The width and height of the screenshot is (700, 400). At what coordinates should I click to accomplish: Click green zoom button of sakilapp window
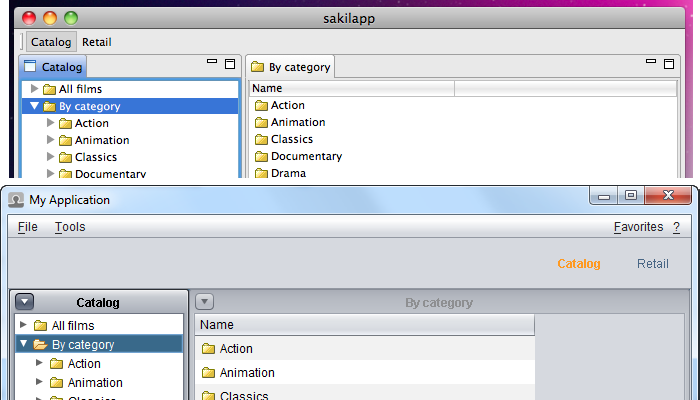[x=71, y=18]
